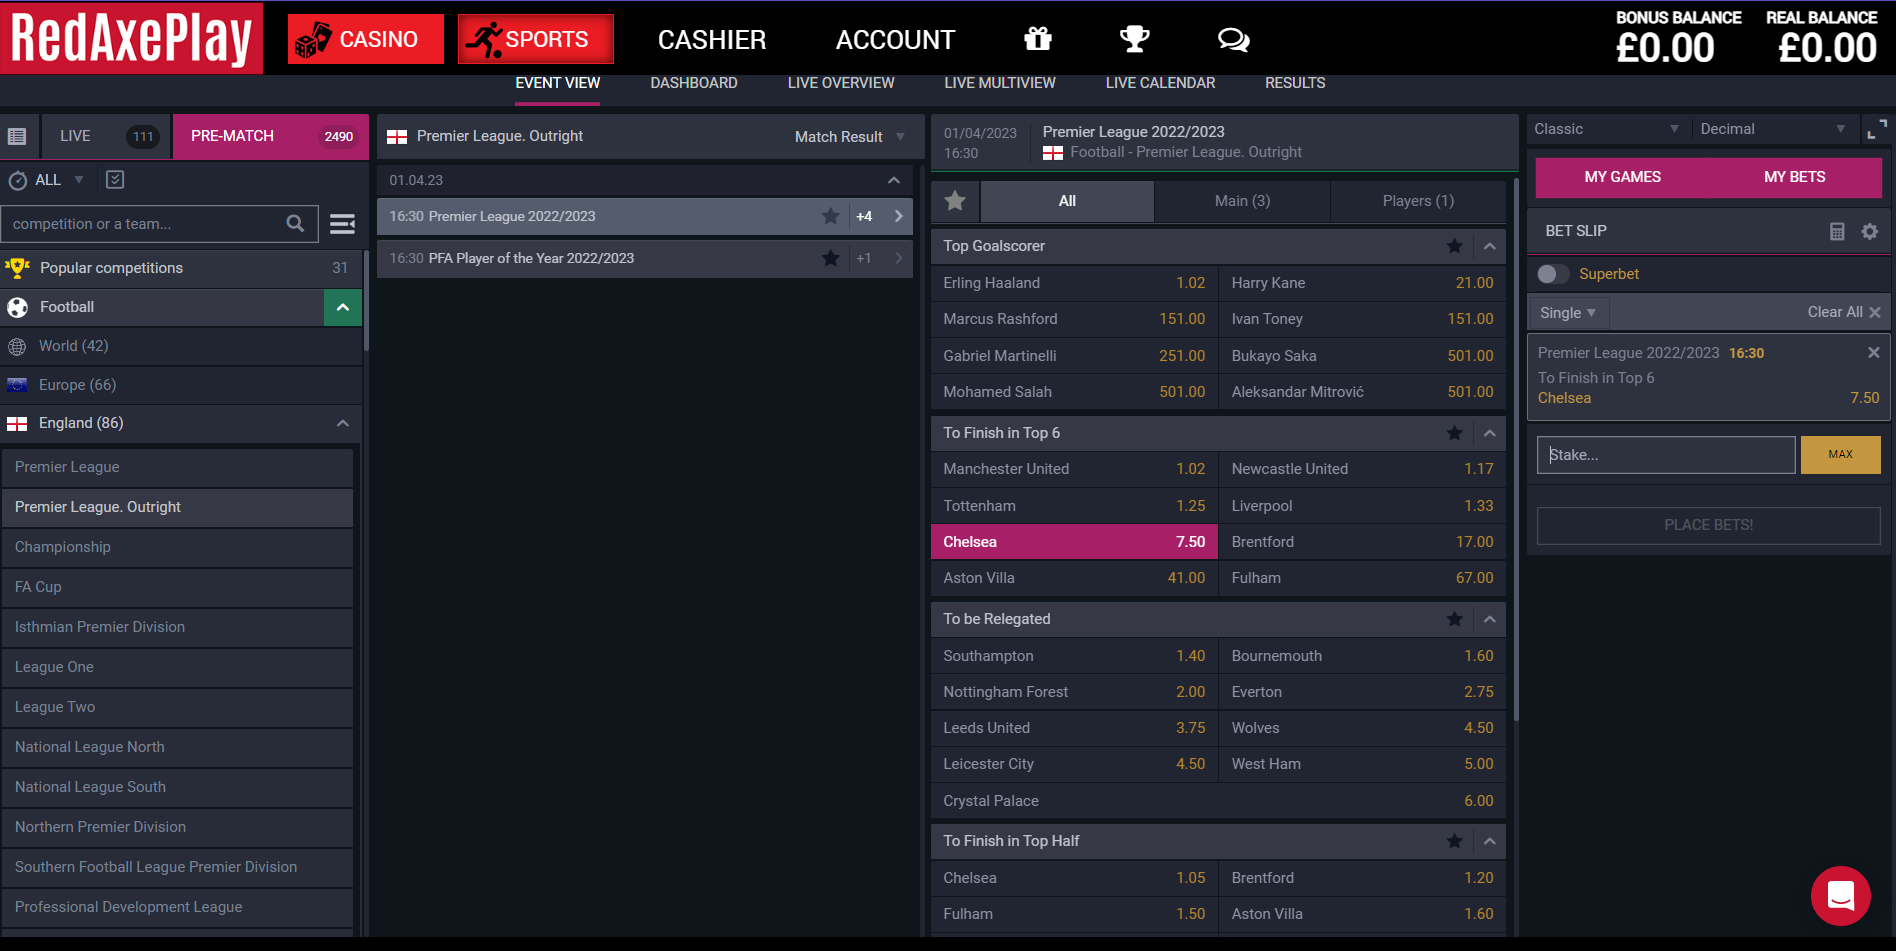Select Southampton 1.40 relegation odds
Screen dimensions: 1896x951
pos(1074,656)
